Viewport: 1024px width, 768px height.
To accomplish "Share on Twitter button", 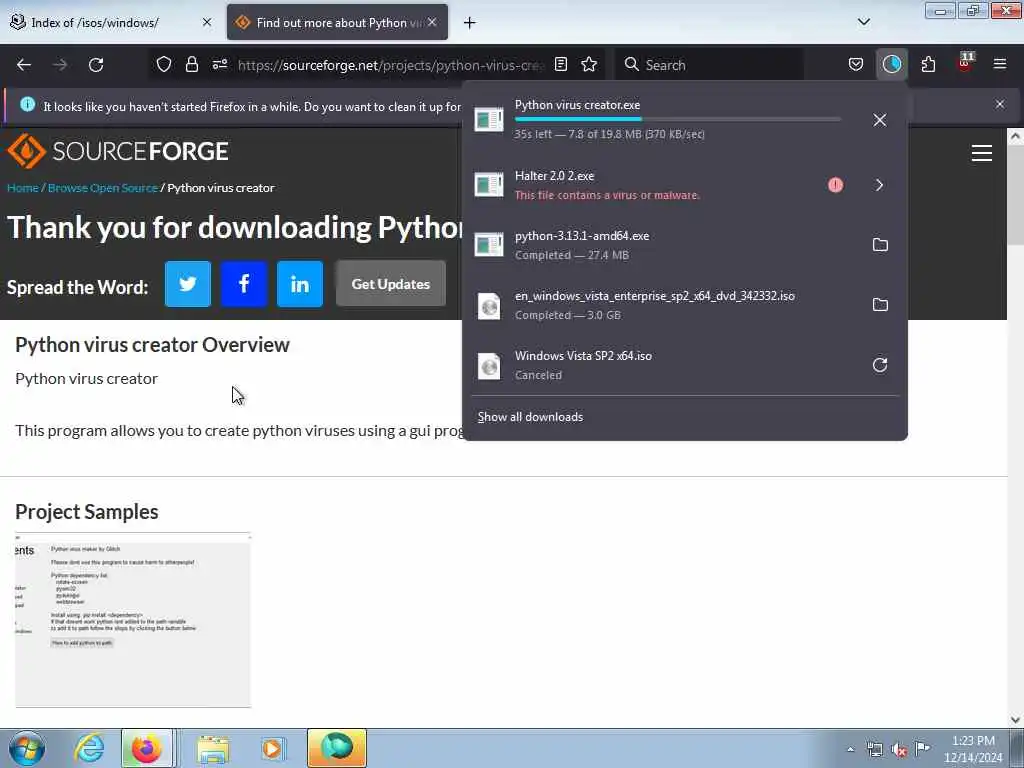I will click(x=188, y=284).
